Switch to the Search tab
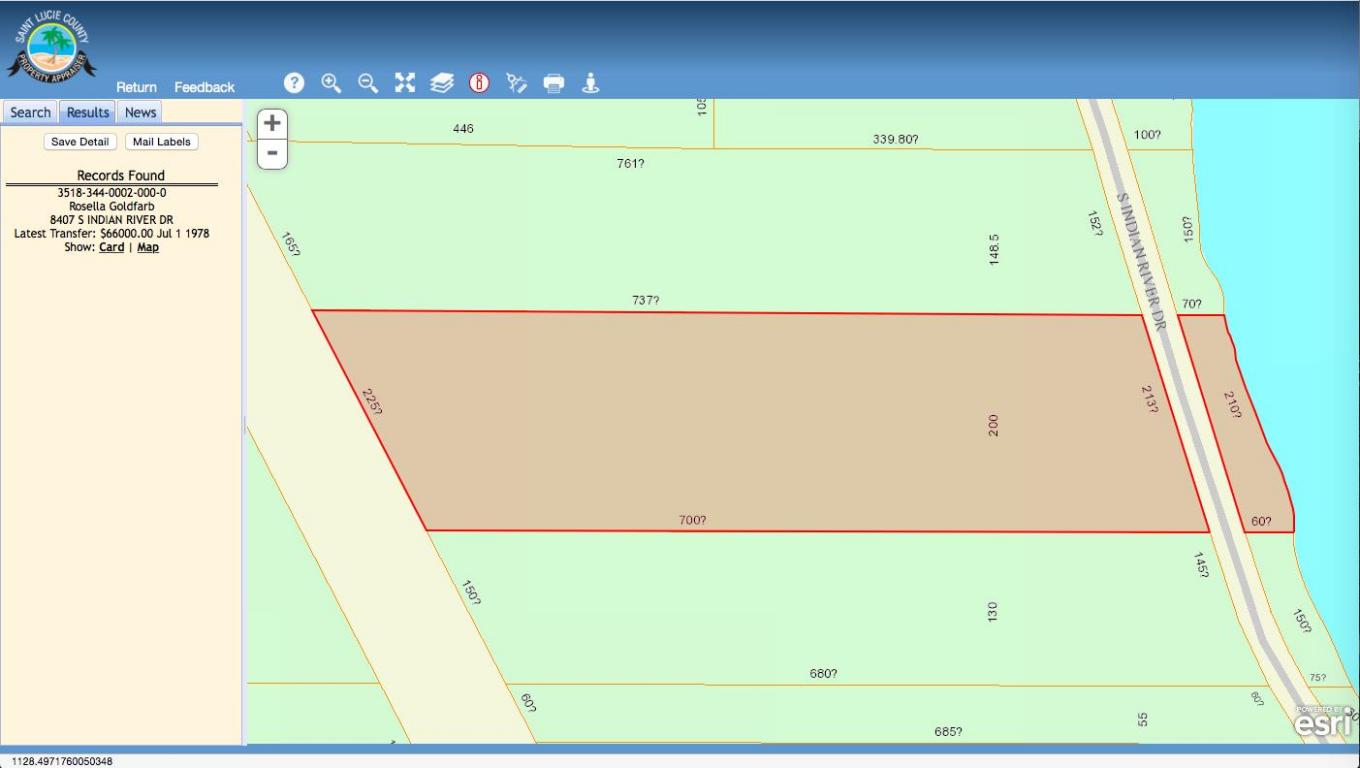The width and height of the screenshot is (1360, 768). point(30,112)
